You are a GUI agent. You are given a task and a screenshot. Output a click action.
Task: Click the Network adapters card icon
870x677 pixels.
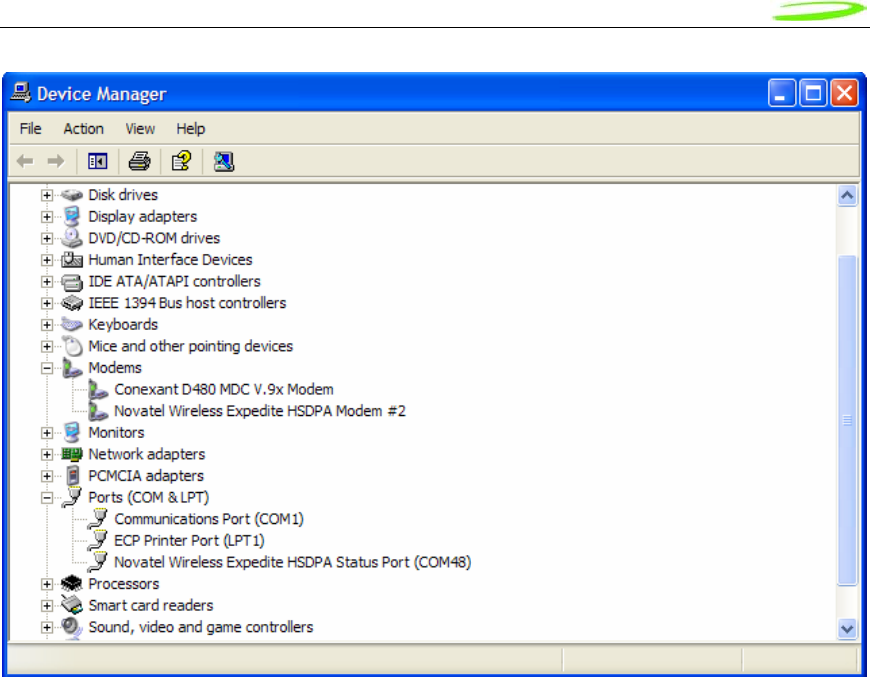click(x=72, y=454)
